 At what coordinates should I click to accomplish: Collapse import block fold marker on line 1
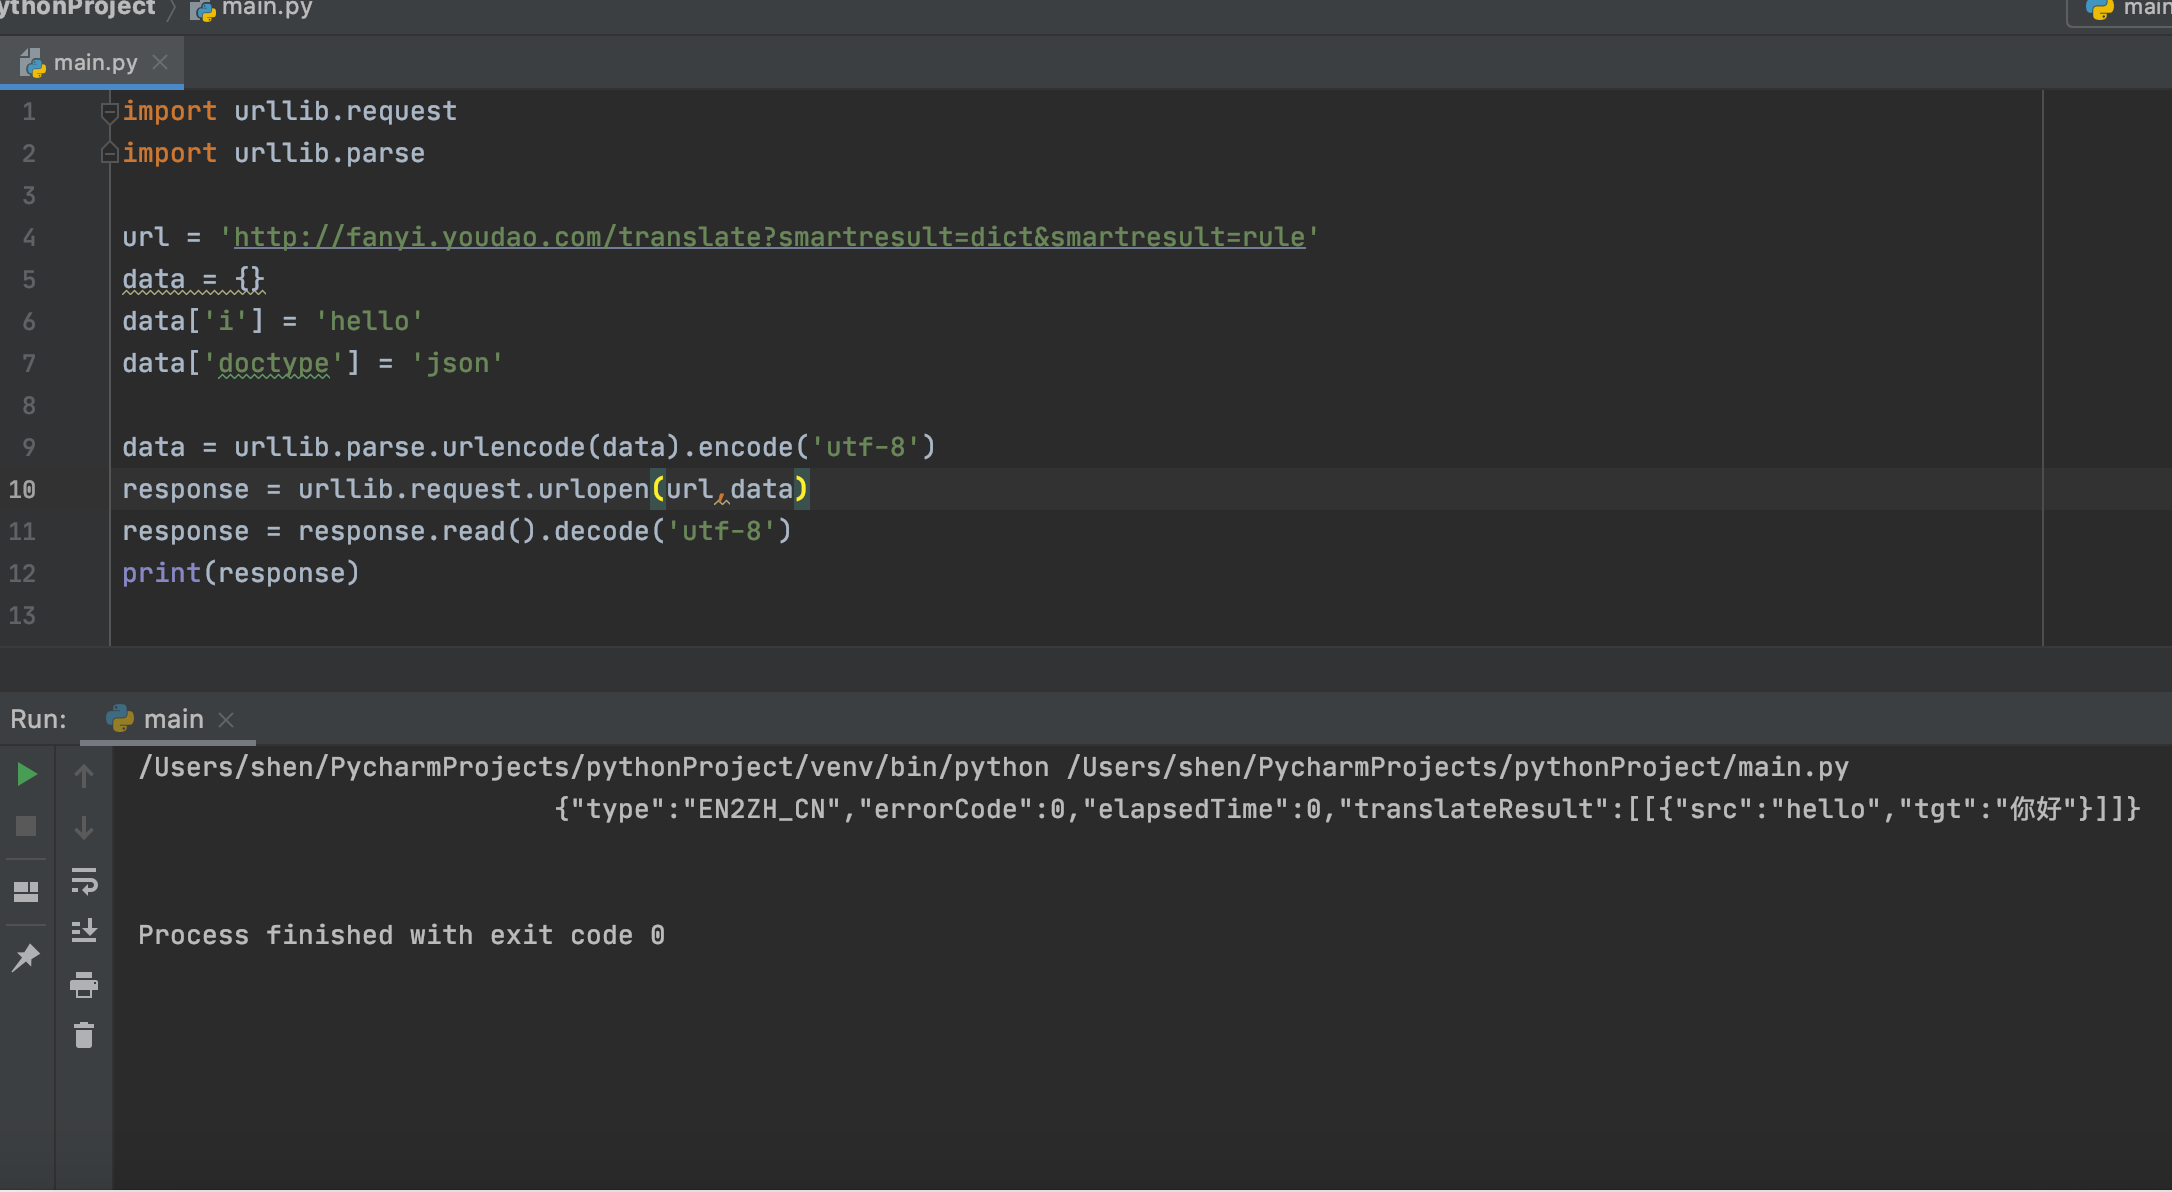109,112
